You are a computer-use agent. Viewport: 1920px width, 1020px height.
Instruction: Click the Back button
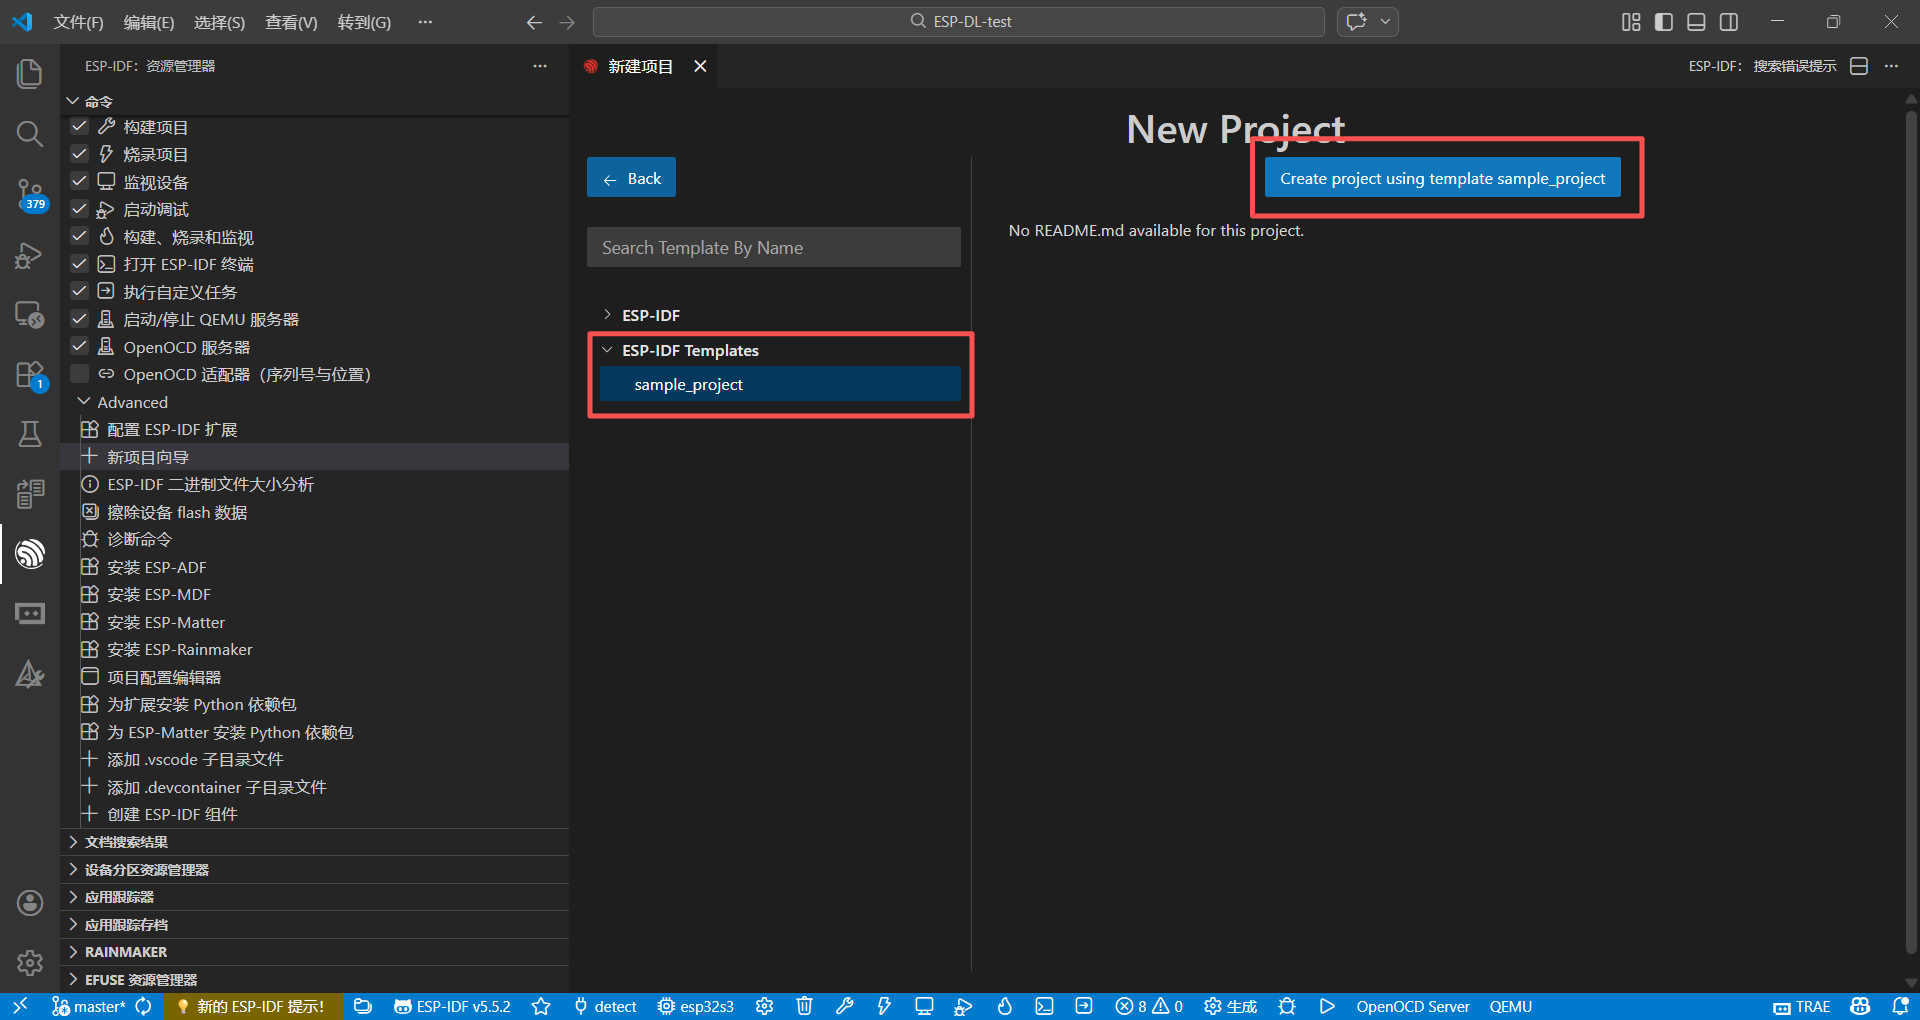tap(631, 178)
